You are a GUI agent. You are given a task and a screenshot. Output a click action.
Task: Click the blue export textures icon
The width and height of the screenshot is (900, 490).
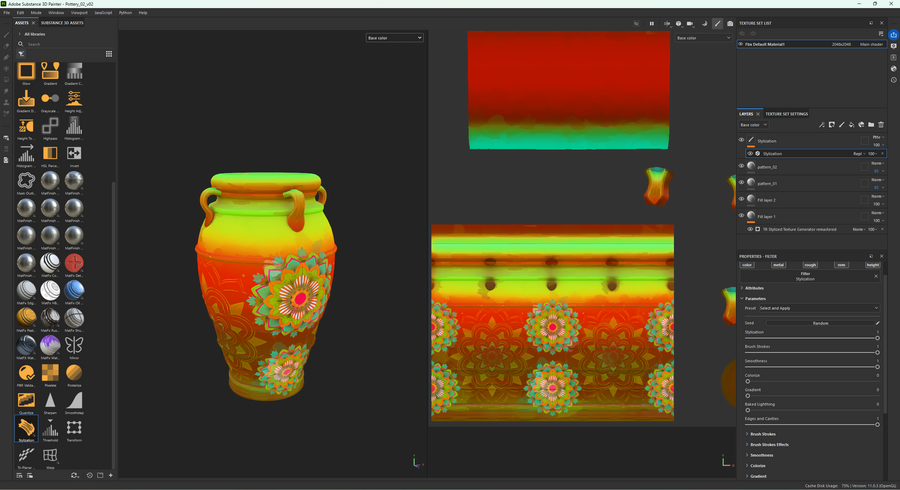click(x=893, y=34)
